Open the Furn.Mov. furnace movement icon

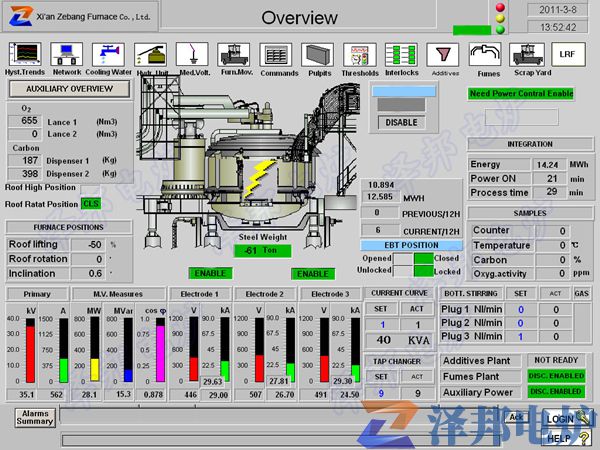[x=234, y=53]
